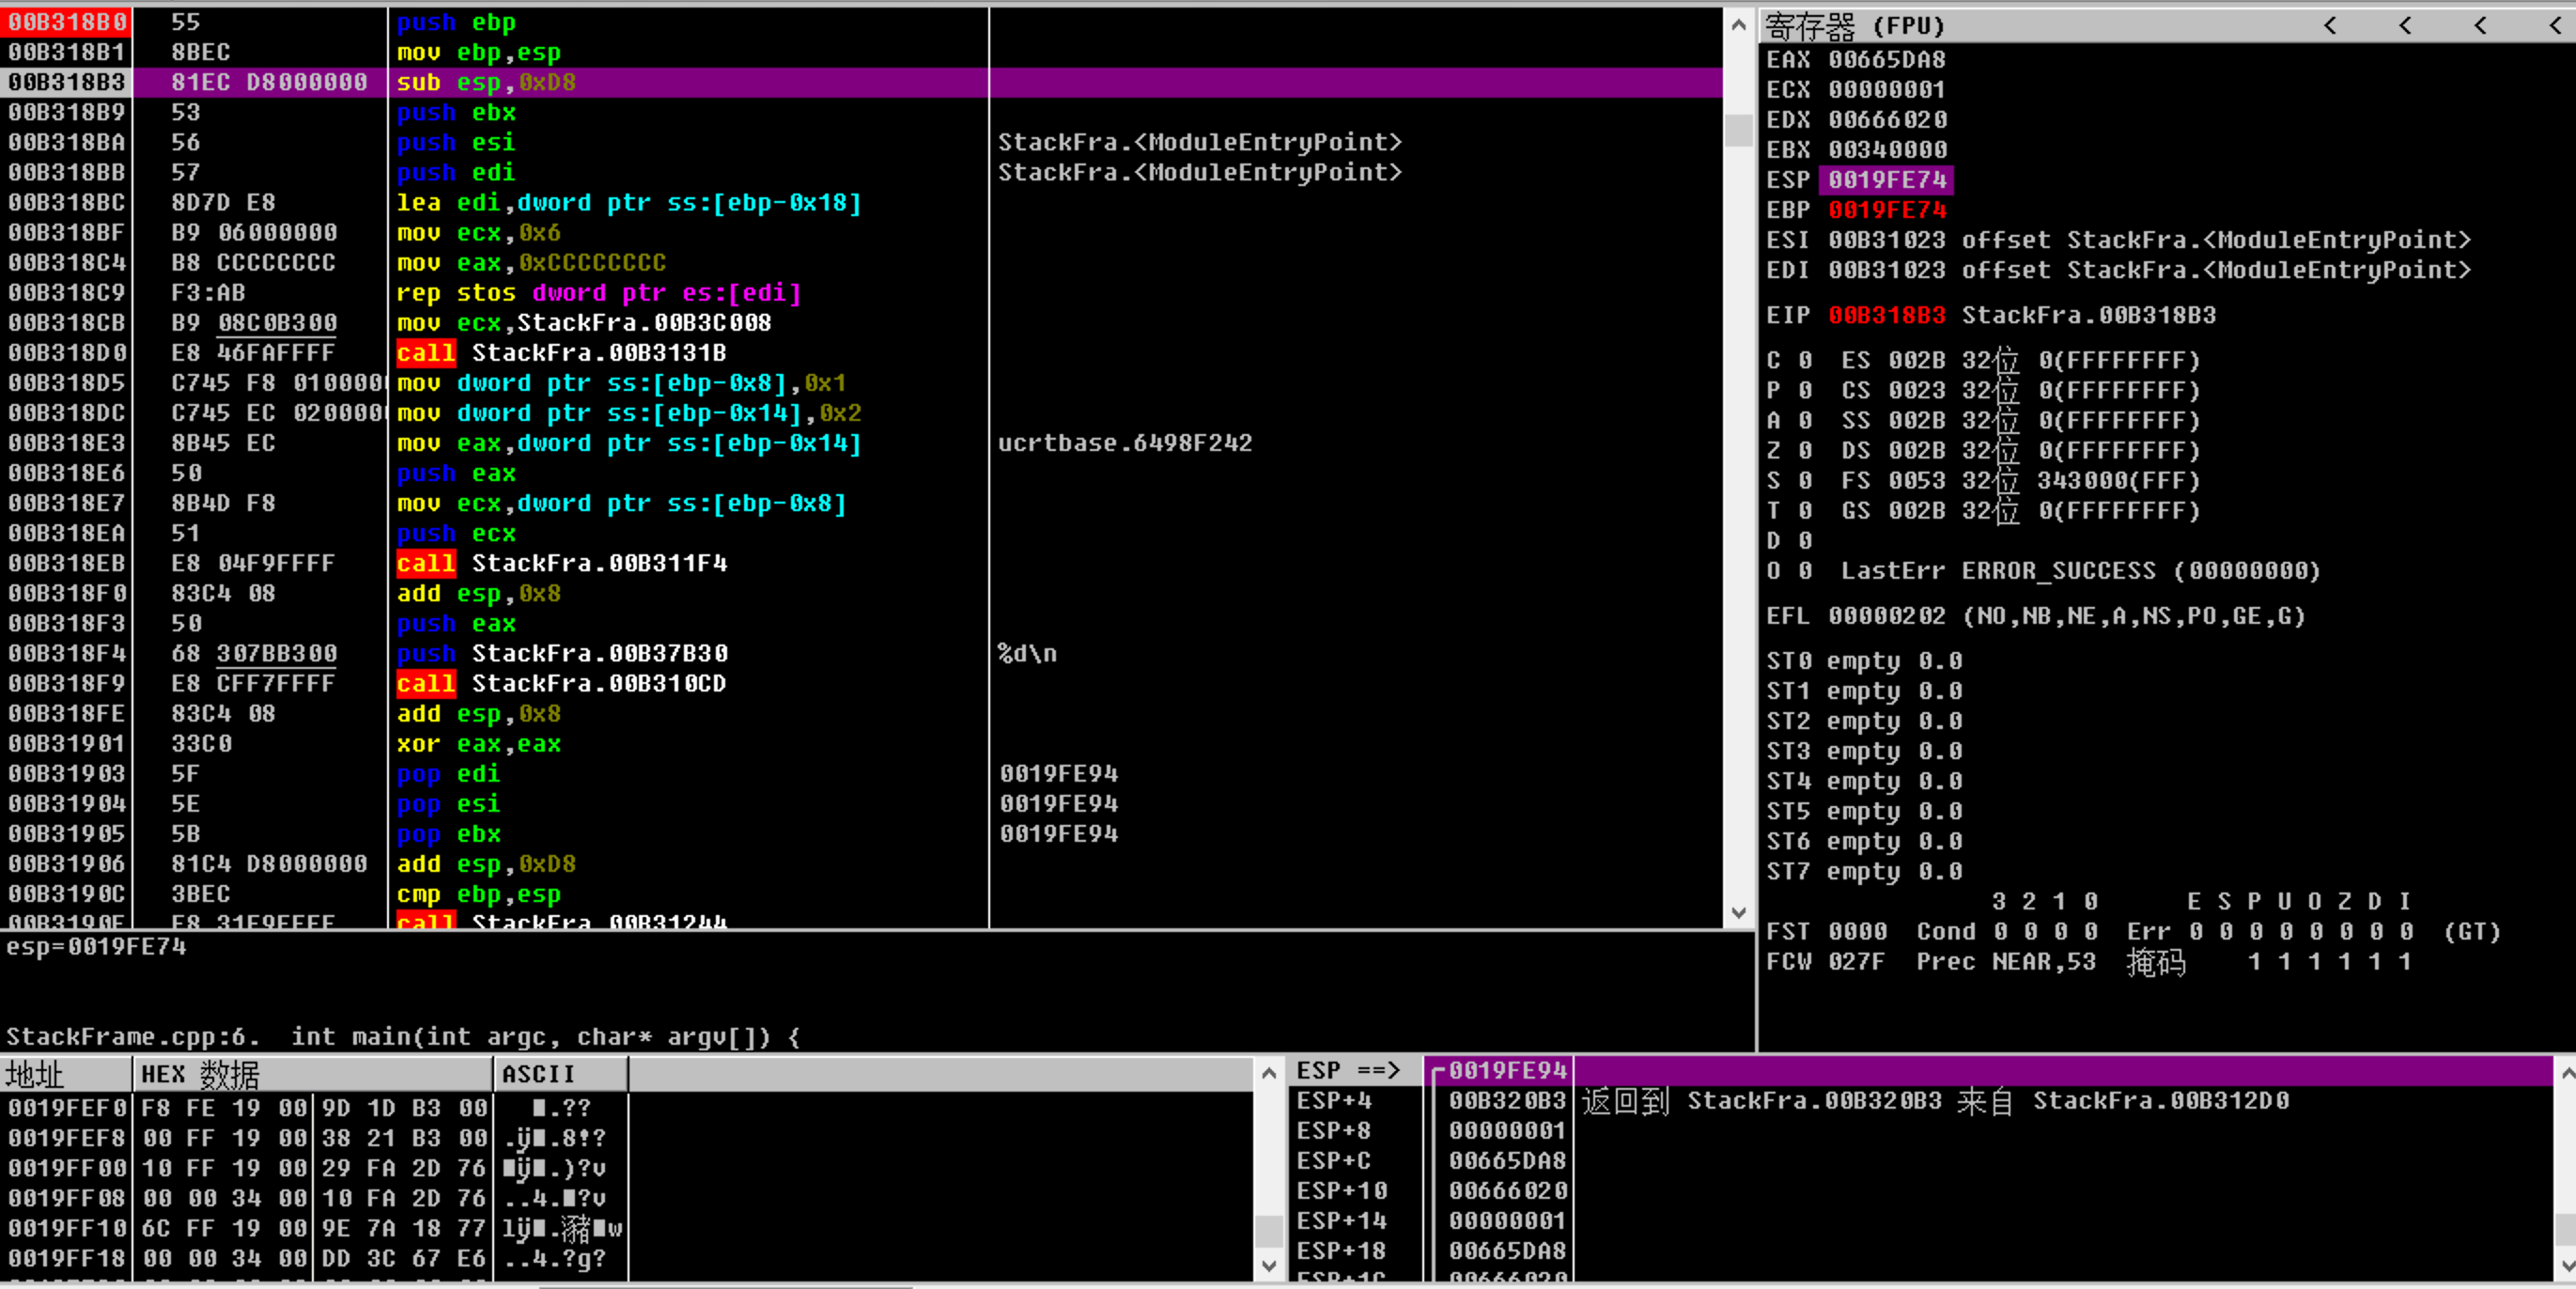The width and height of the screenshot is (2576, 1289).
Task: Select dump row at address 0019FEF0
Action: tap(313, 1107)
